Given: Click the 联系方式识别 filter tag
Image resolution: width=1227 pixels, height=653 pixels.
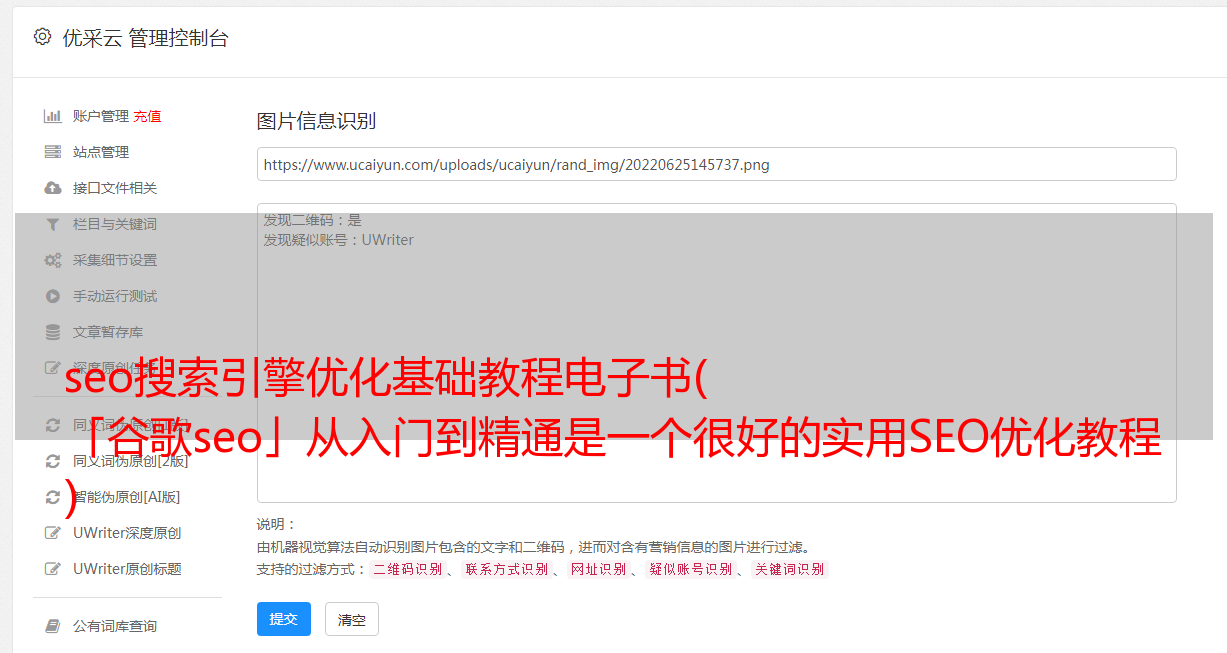Looking at the screenshot, I should [x=507, y=569].
